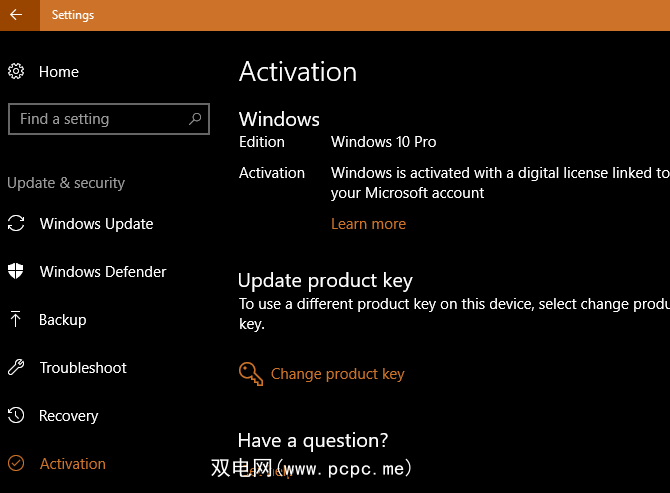Click the Troubleshoot wrench icon
The image size is (670, 493).
click(16, 368)
